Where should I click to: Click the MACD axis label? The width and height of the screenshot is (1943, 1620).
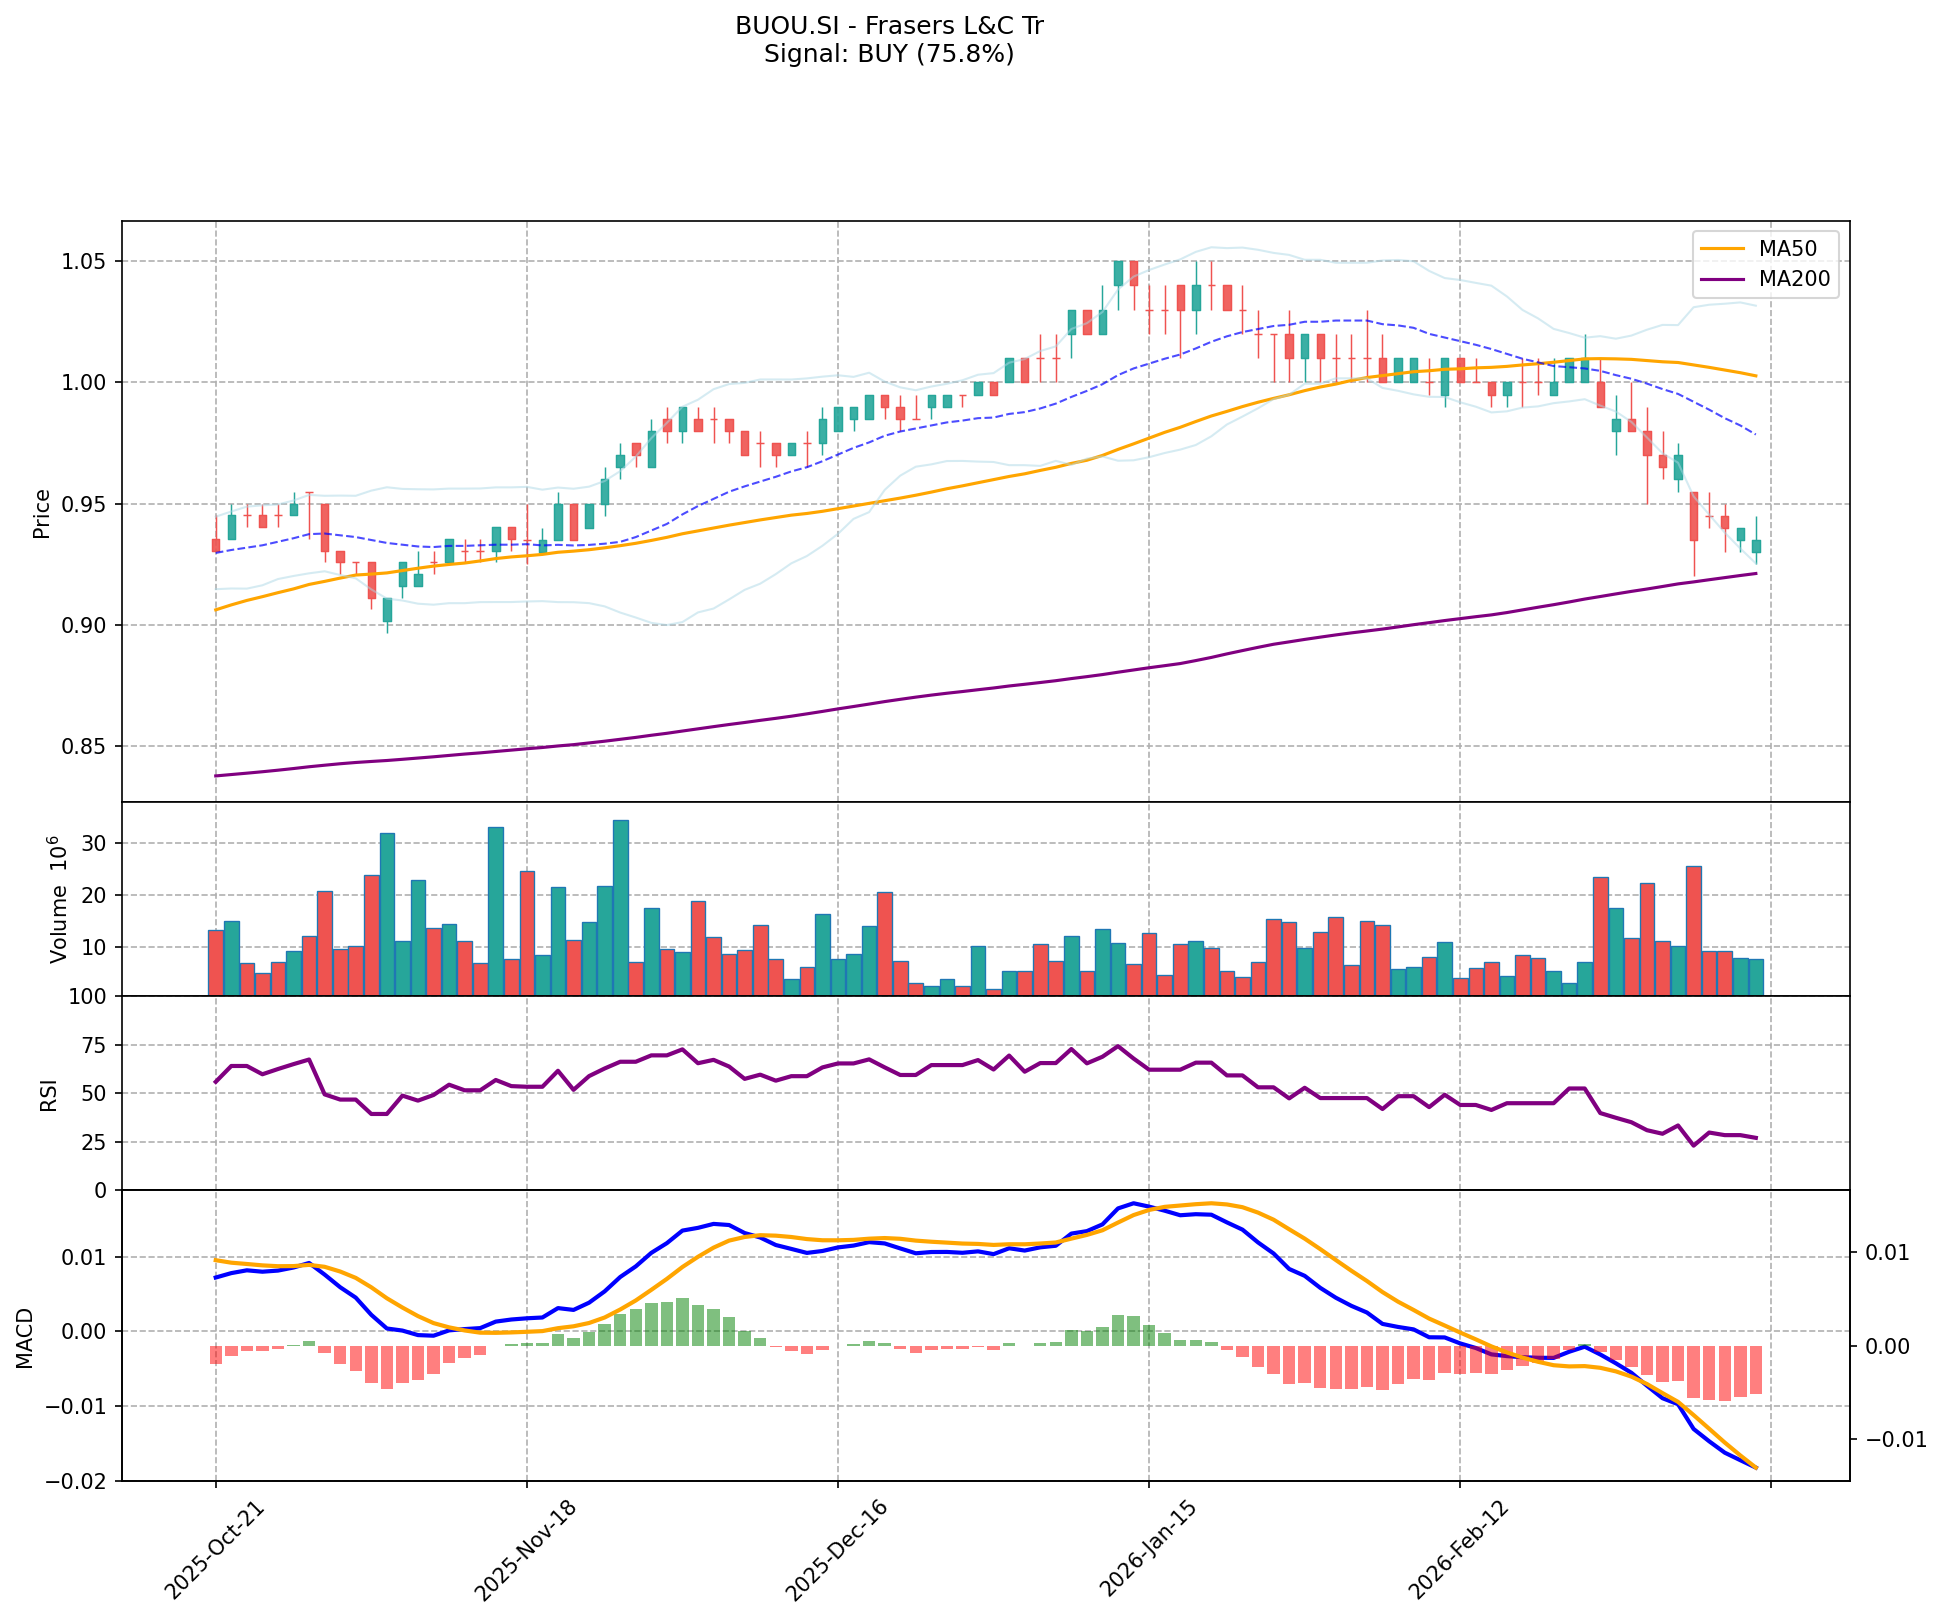(x=26, y=1337)
